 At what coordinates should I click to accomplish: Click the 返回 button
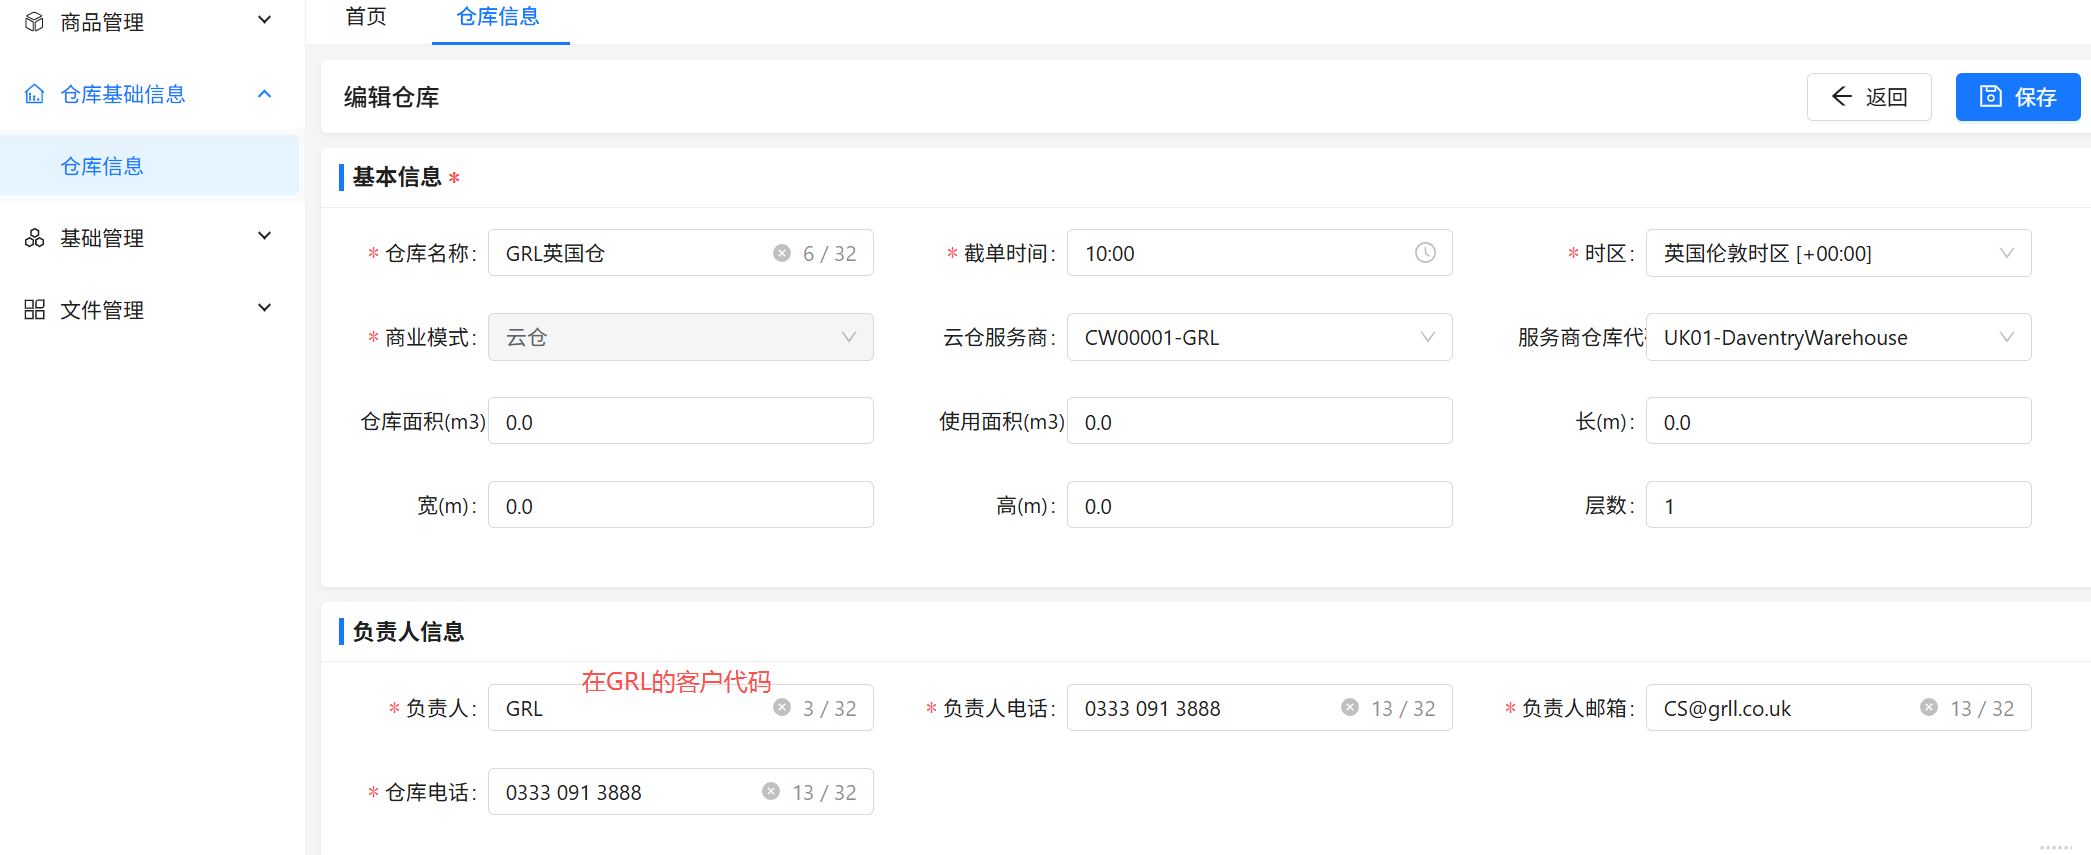[1868, 97]
